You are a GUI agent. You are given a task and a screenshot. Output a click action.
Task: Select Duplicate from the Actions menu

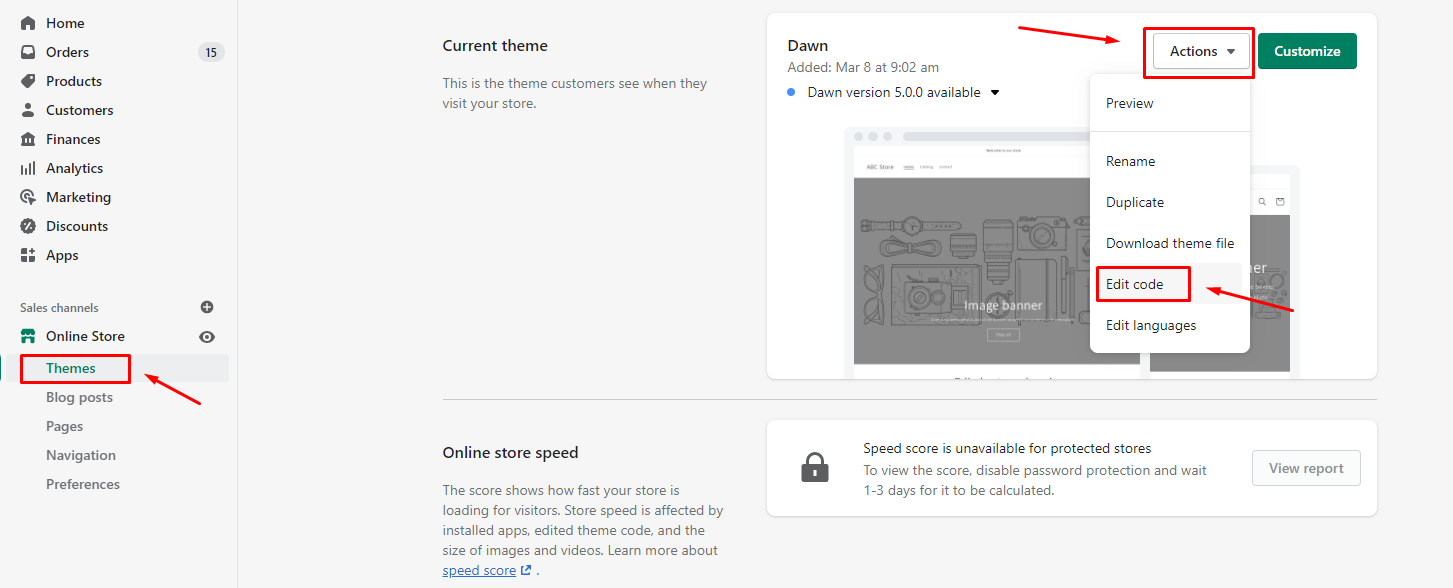coord(1135,202)
